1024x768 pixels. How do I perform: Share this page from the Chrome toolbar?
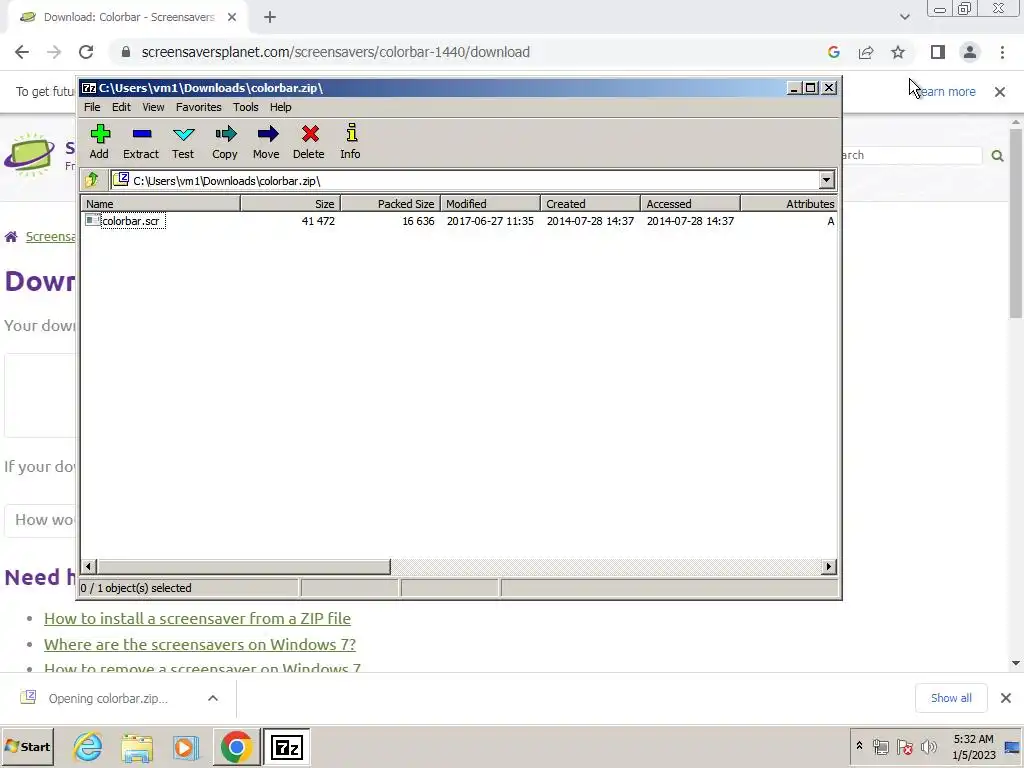pos(866,52)
